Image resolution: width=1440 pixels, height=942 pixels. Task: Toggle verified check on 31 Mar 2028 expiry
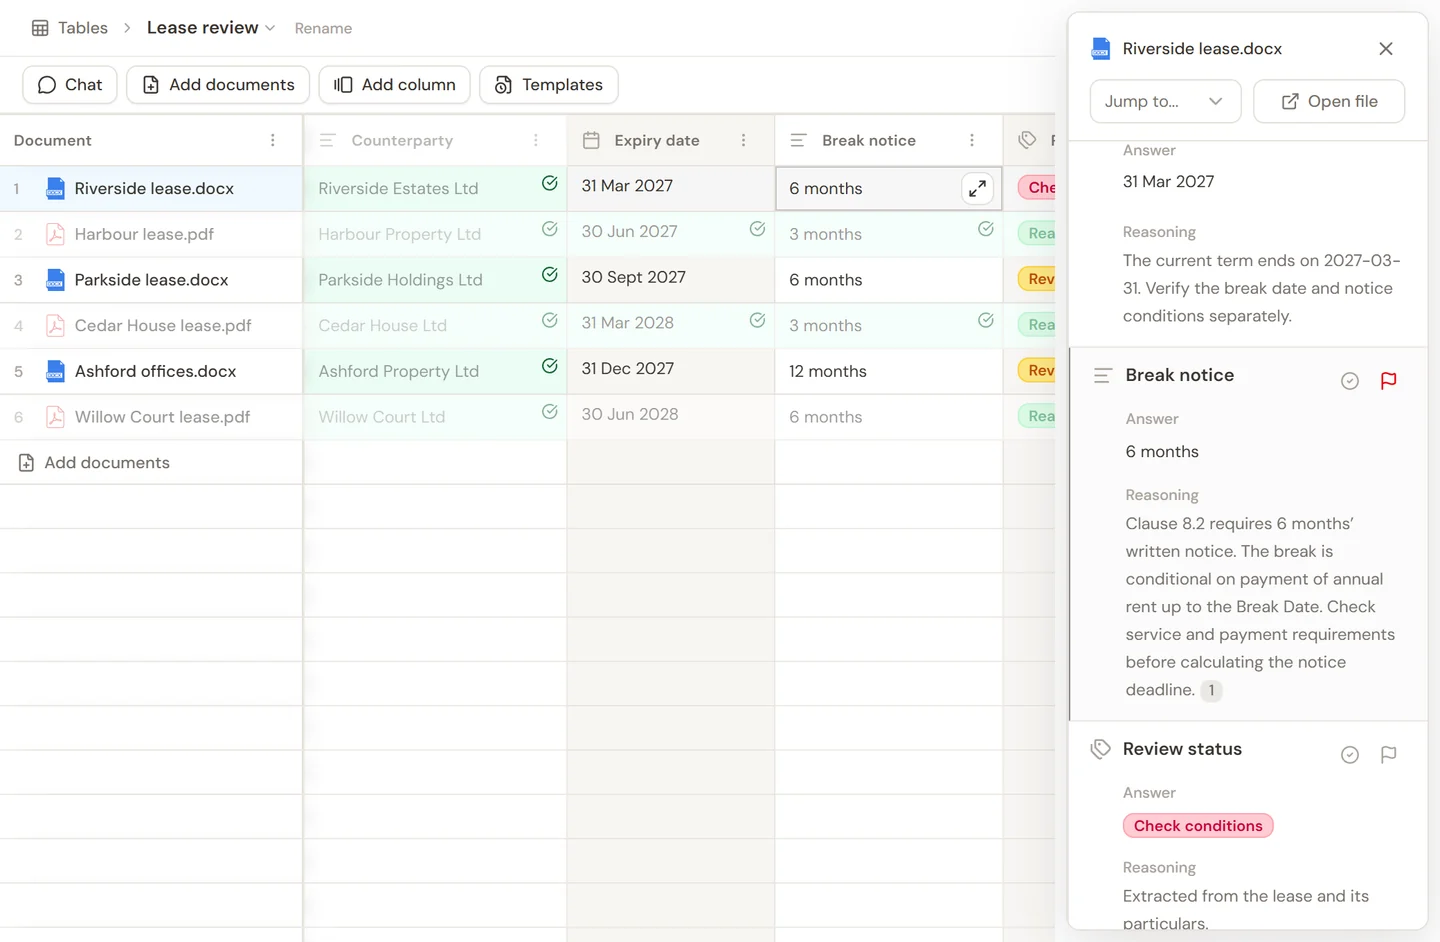(x=758, y=320)
